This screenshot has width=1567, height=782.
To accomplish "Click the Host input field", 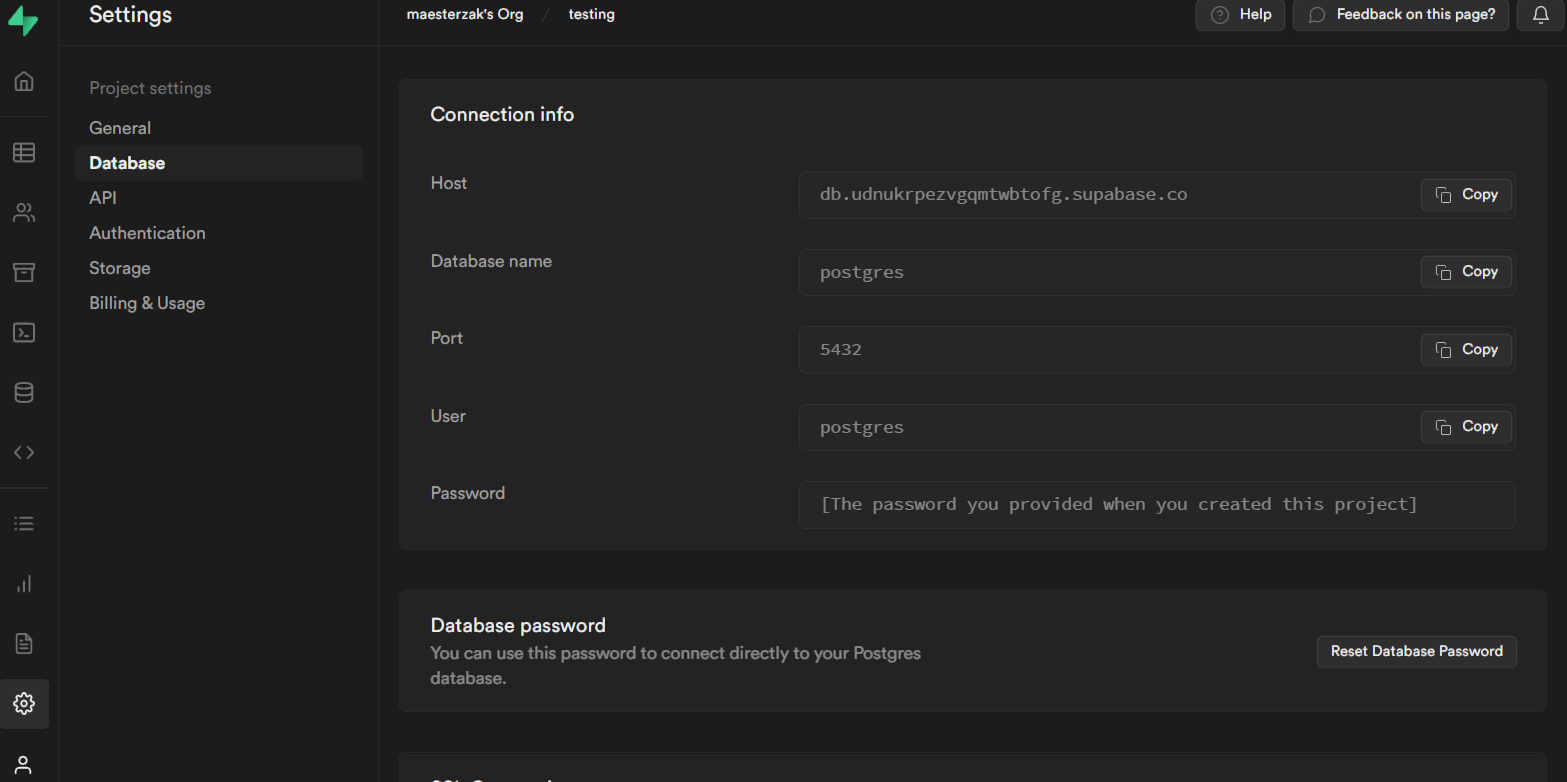I will click(1157, 194).
